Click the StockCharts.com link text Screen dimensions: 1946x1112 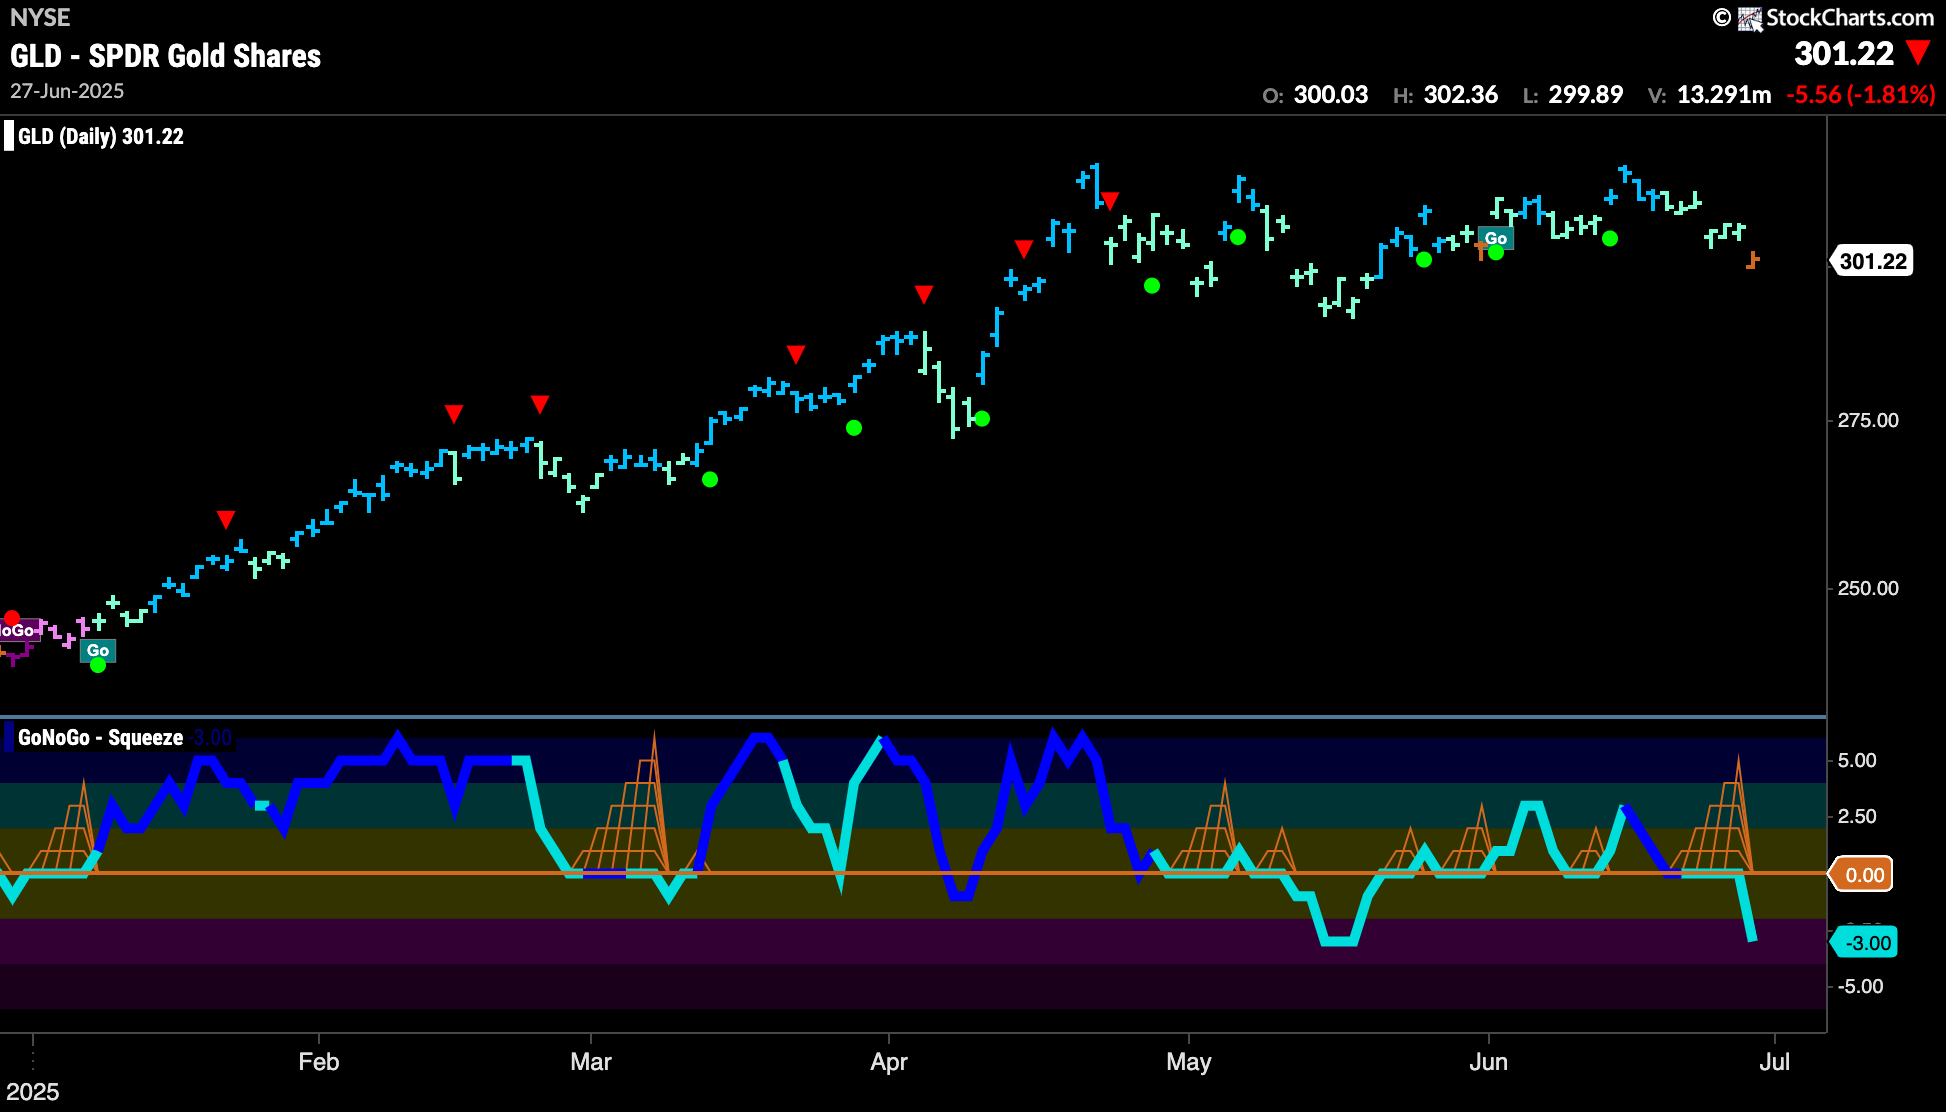(x=1850, y=18)
